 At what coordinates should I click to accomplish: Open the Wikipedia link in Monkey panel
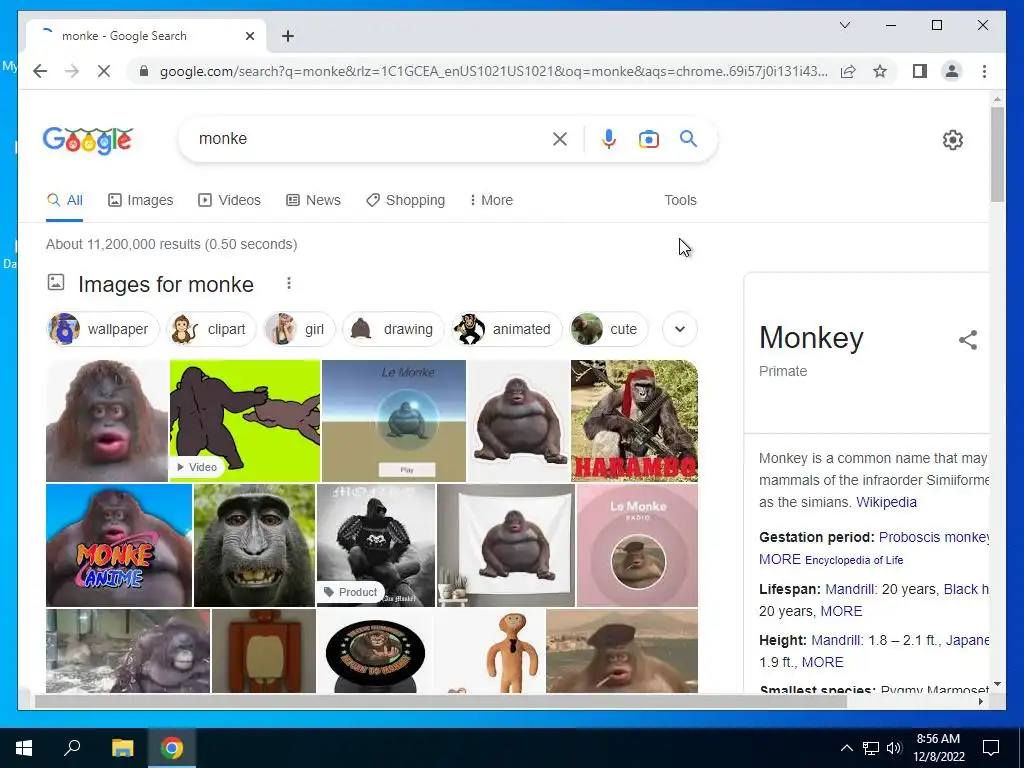tap(886, 502)
